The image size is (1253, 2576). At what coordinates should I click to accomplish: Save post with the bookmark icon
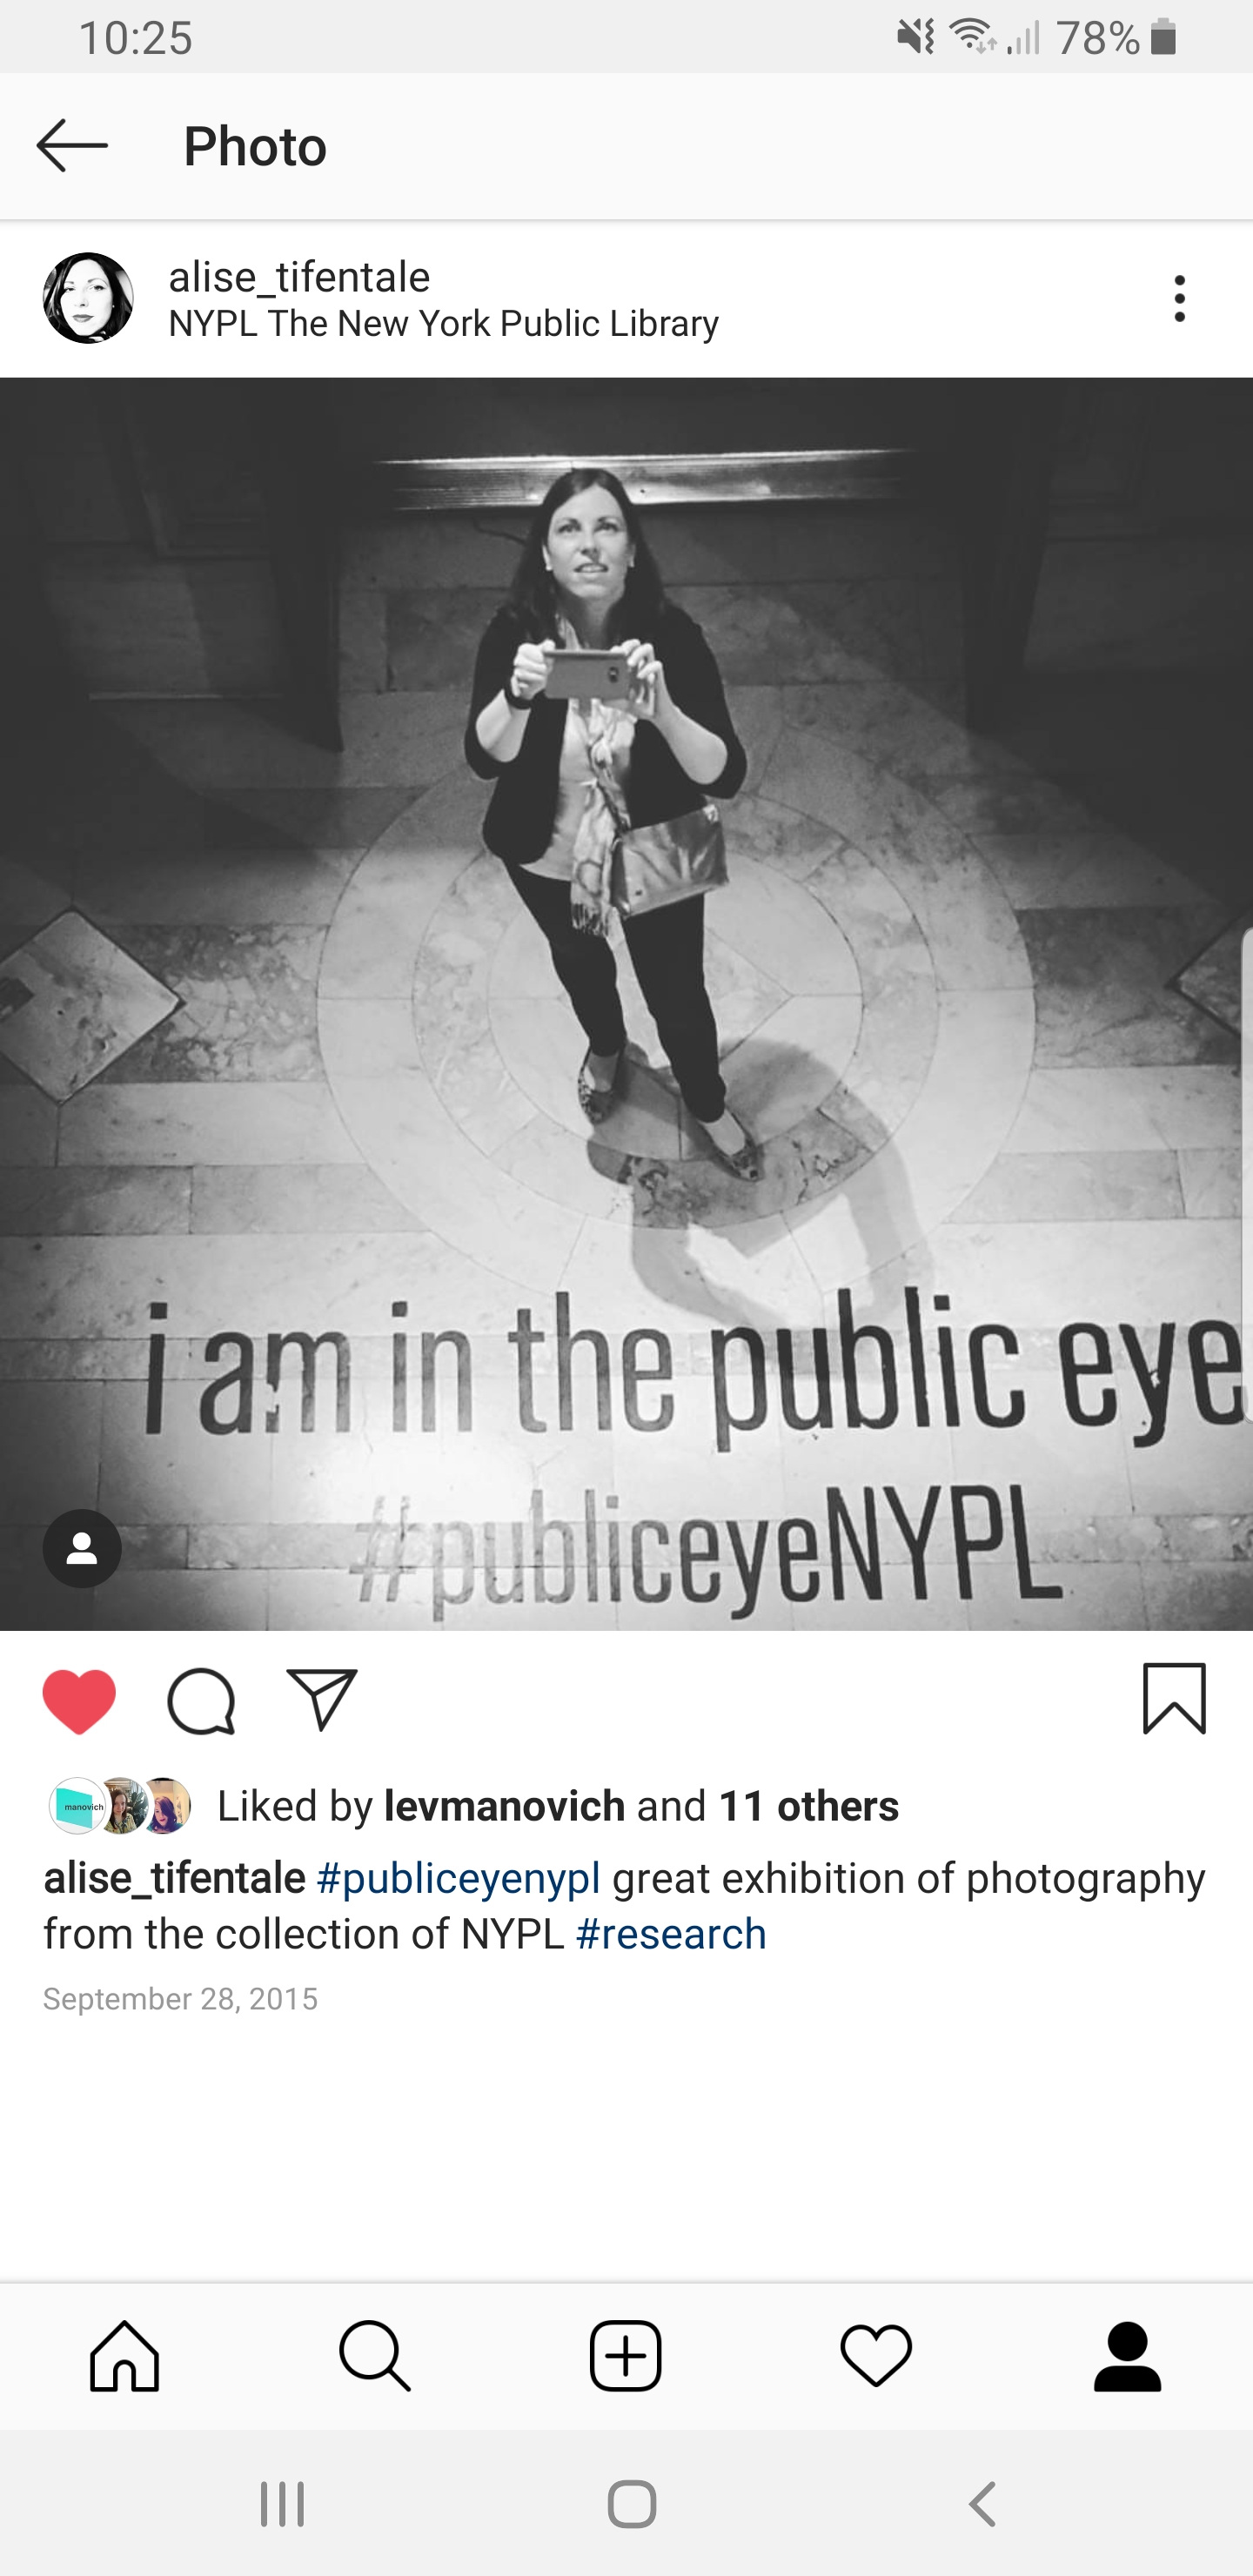(x=1174, y=1698)
